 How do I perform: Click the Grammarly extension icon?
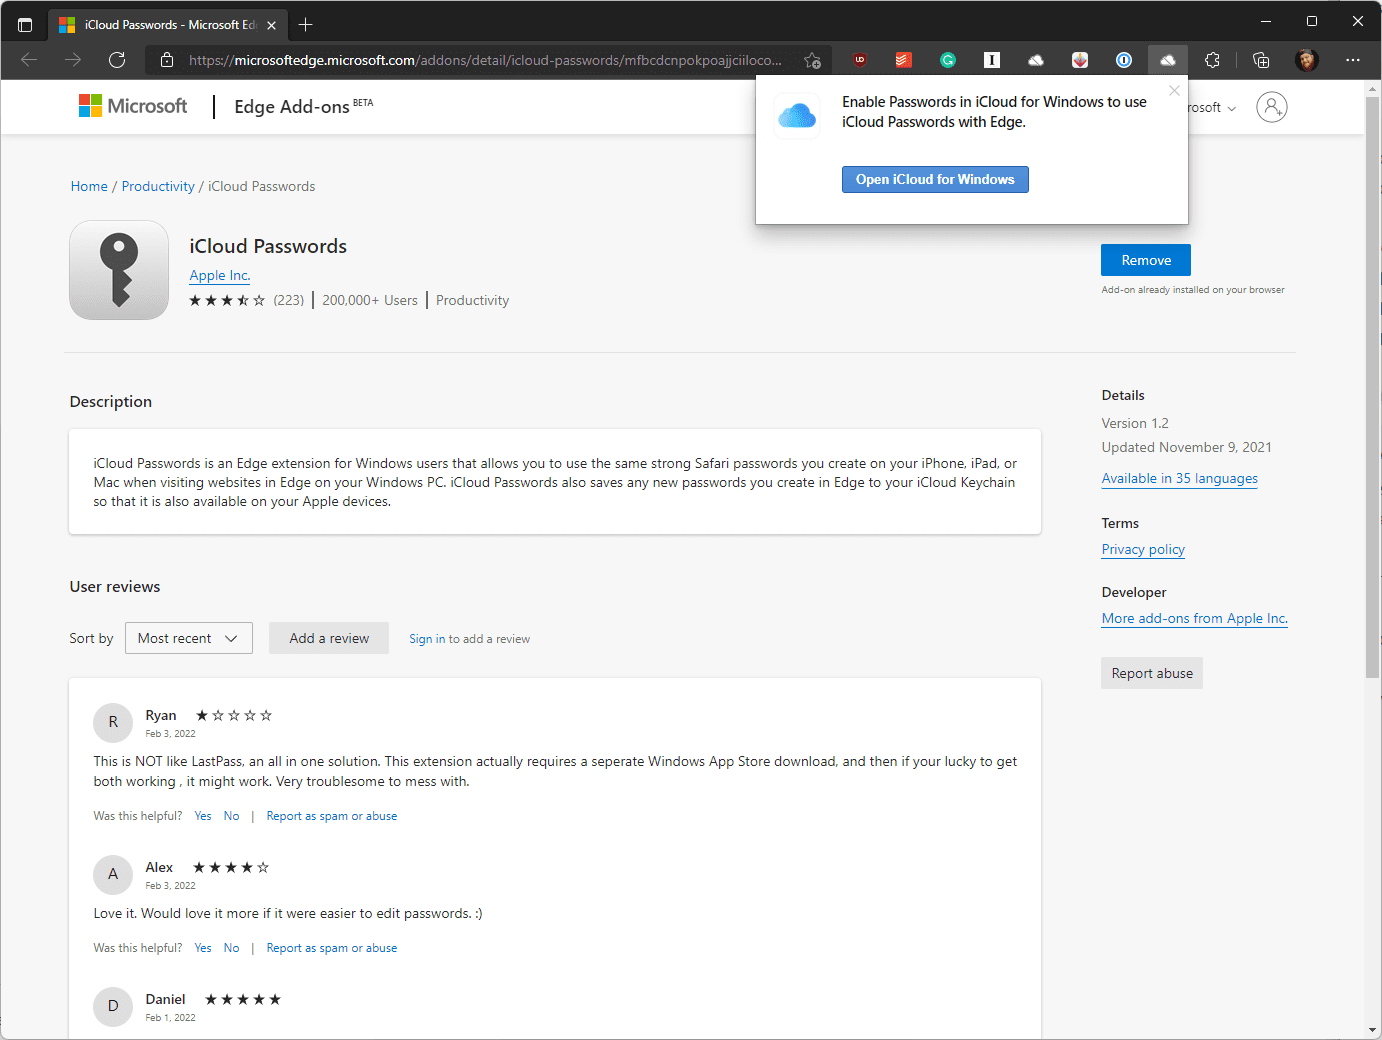pos(948,60)
